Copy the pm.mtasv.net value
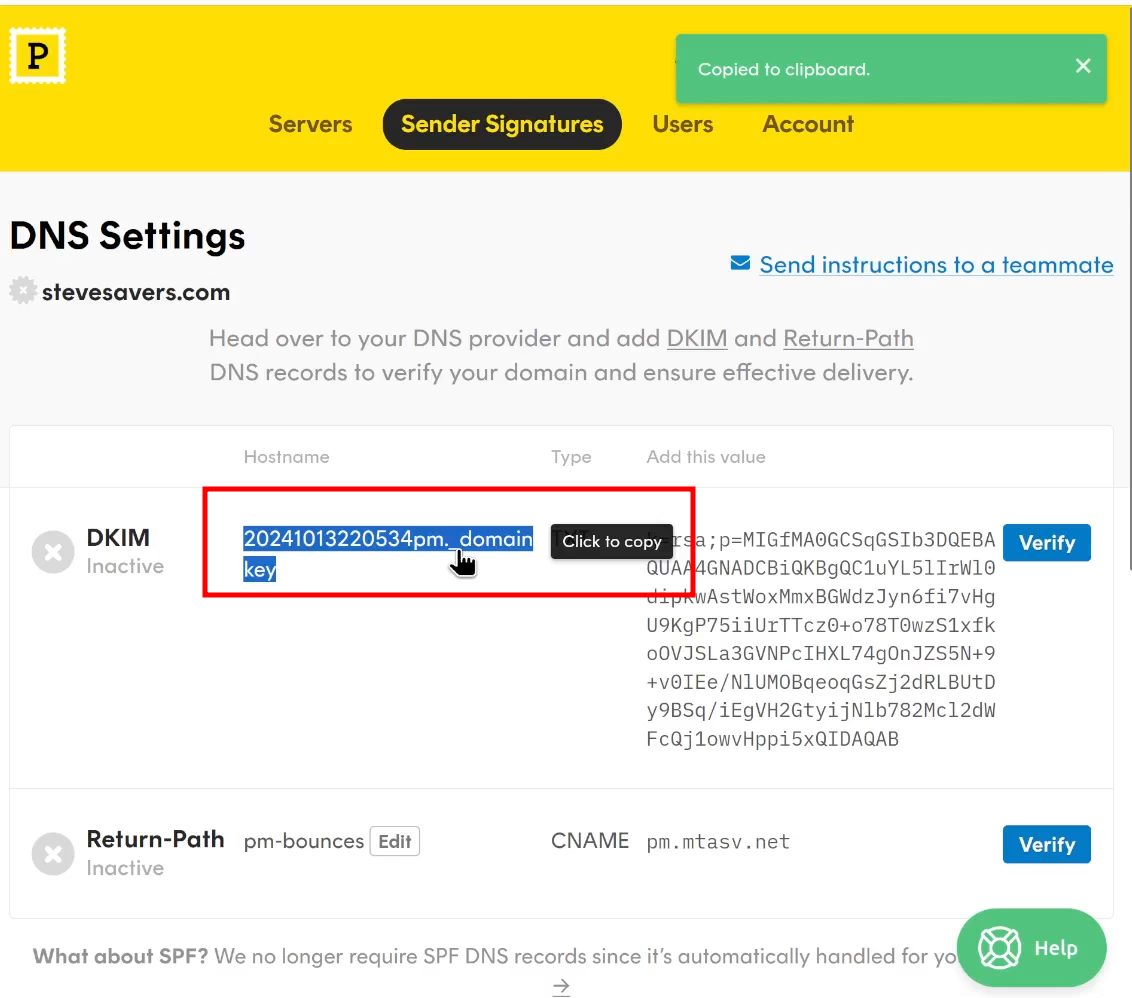This screenshot has width=1132, height=998. [718, 842]
